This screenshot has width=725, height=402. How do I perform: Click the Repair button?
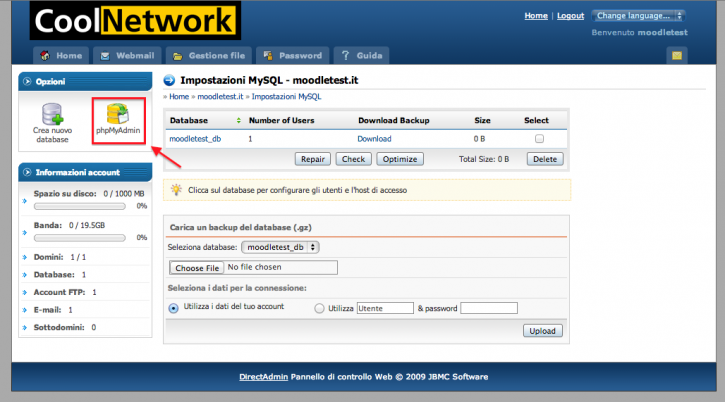click(x=313, y=159)
